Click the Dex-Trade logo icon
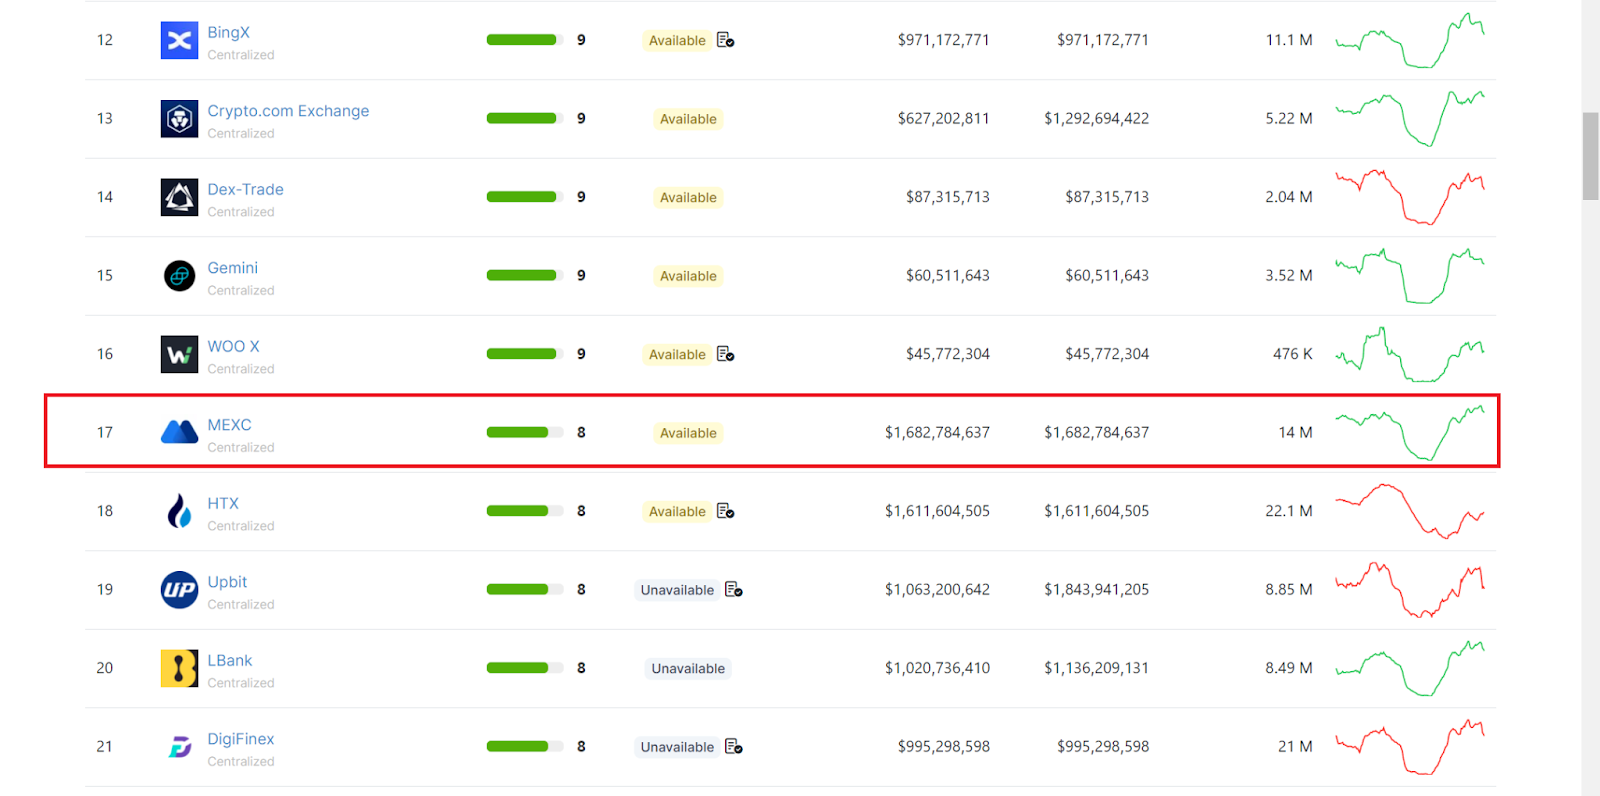Image resolution: width=1600 pixels, height=796 pixels. tap(179, 197)
